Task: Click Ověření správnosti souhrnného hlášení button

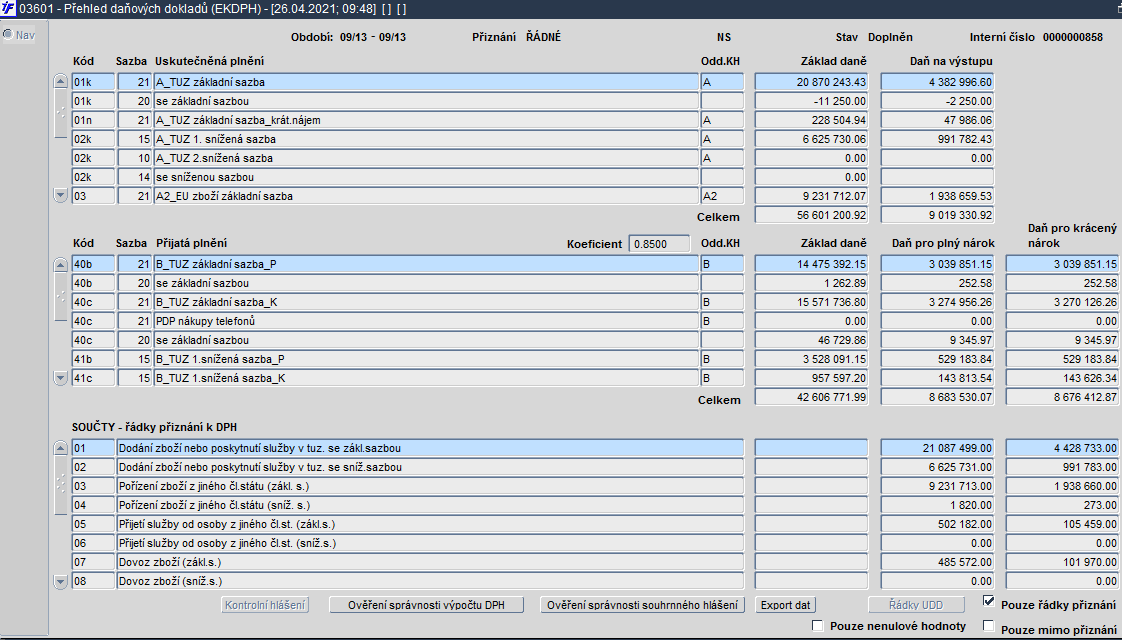Action: point(643,605)
